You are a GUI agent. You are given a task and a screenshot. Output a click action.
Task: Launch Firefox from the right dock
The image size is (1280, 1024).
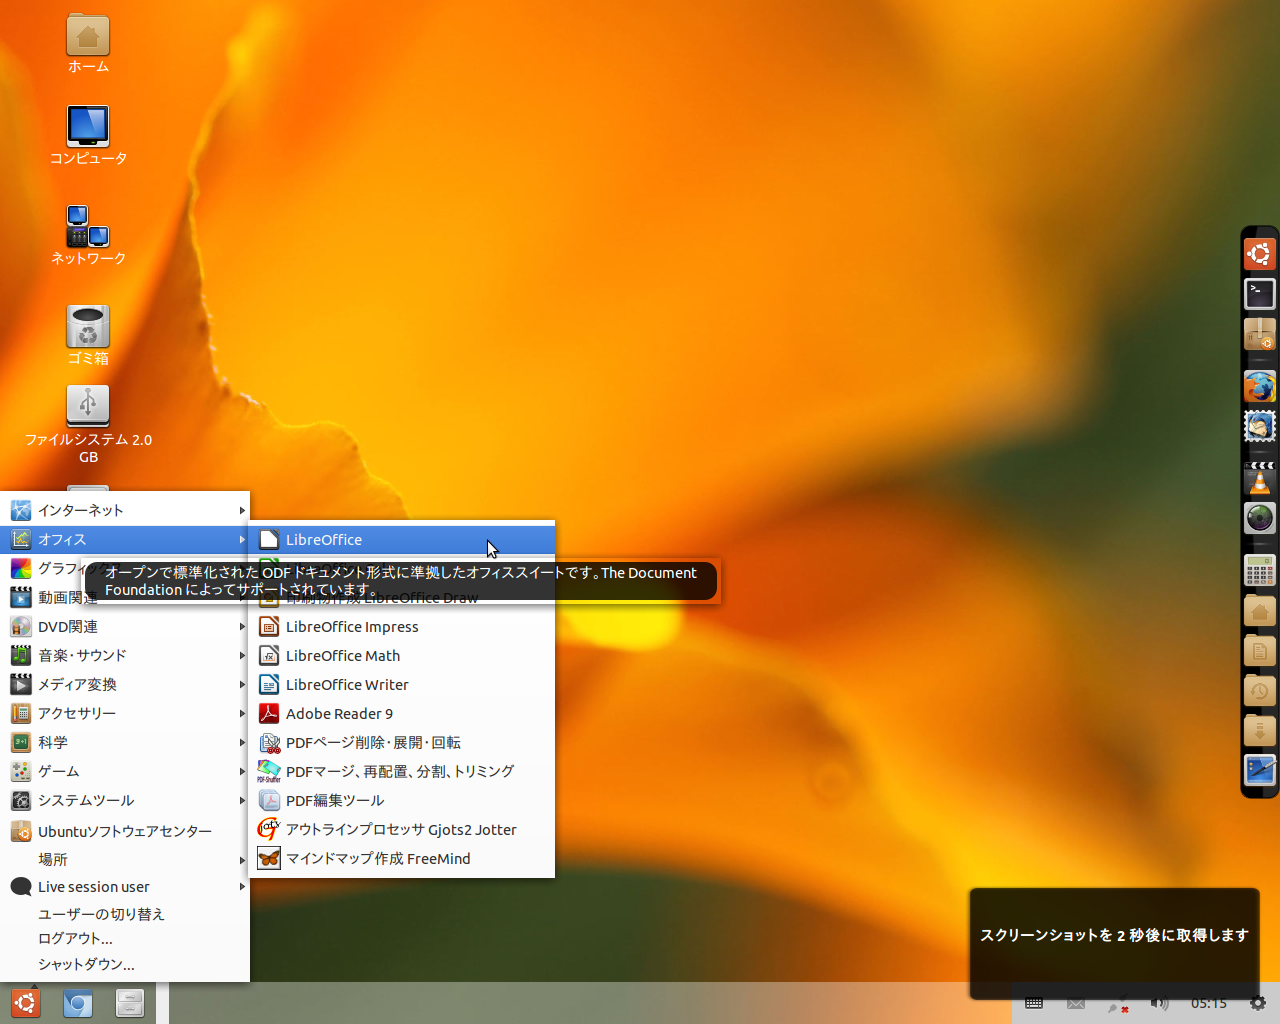(x=1260, y=386)
